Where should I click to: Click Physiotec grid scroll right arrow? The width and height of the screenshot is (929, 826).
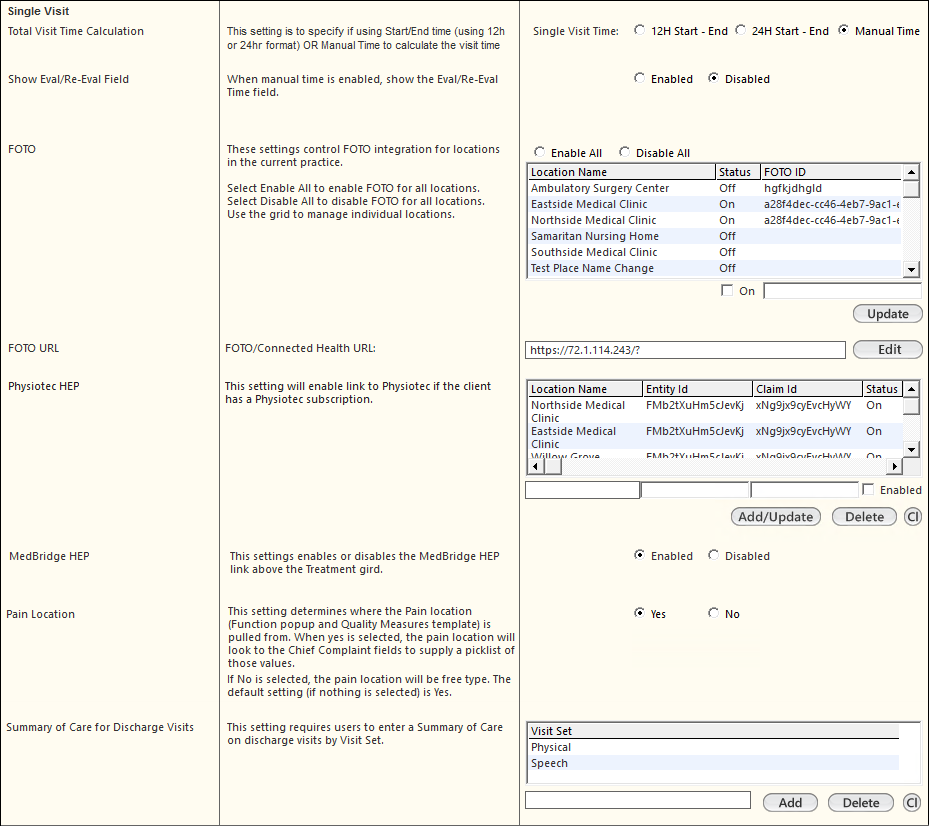click(x=894, y=467)
